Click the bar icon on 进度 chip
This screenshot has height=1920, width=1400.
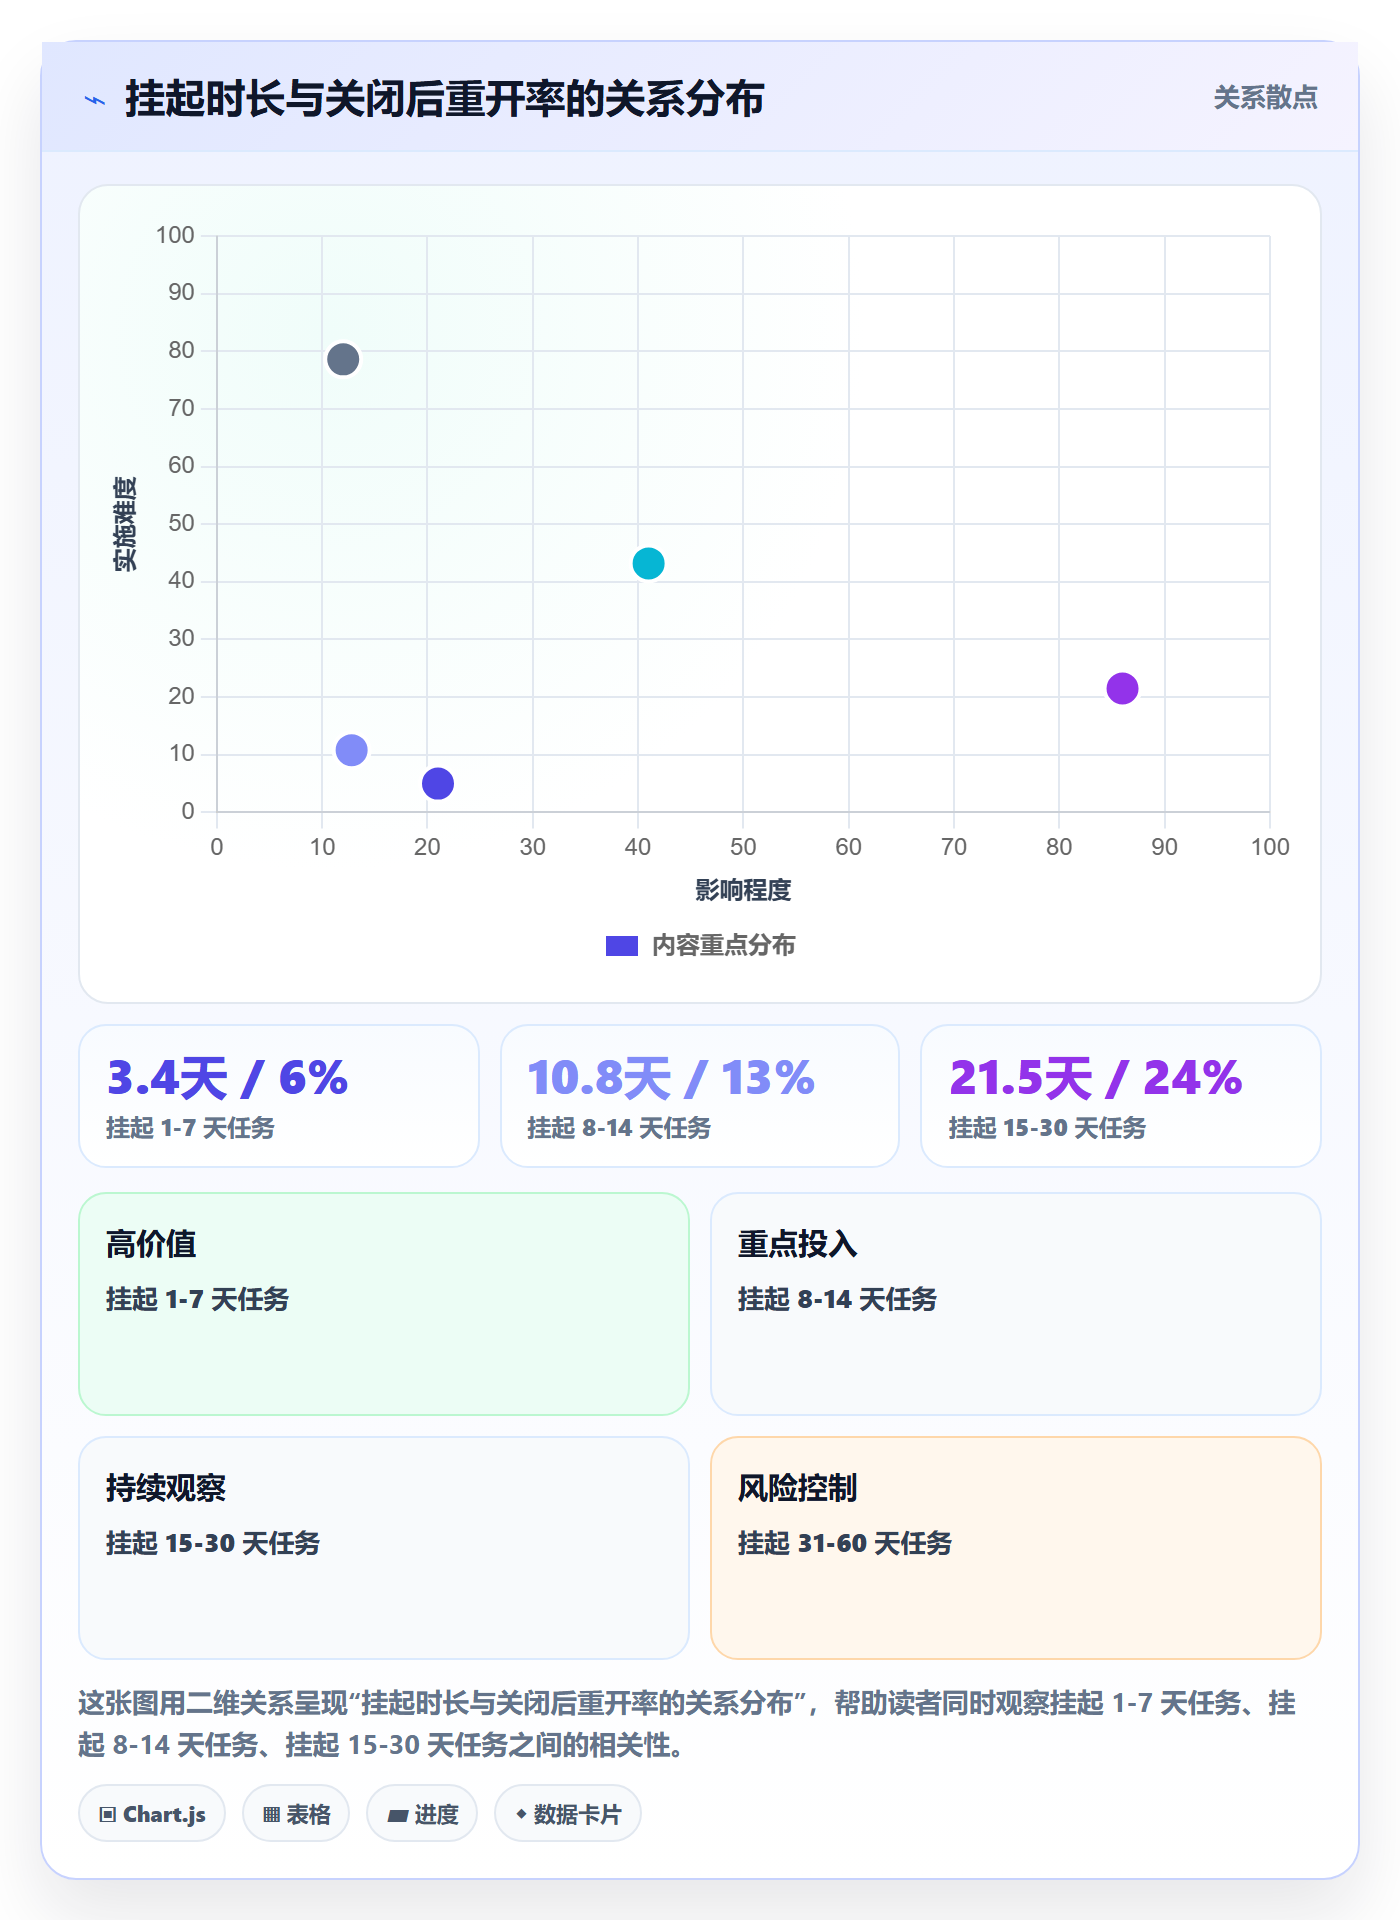(x=397, y=1816)
